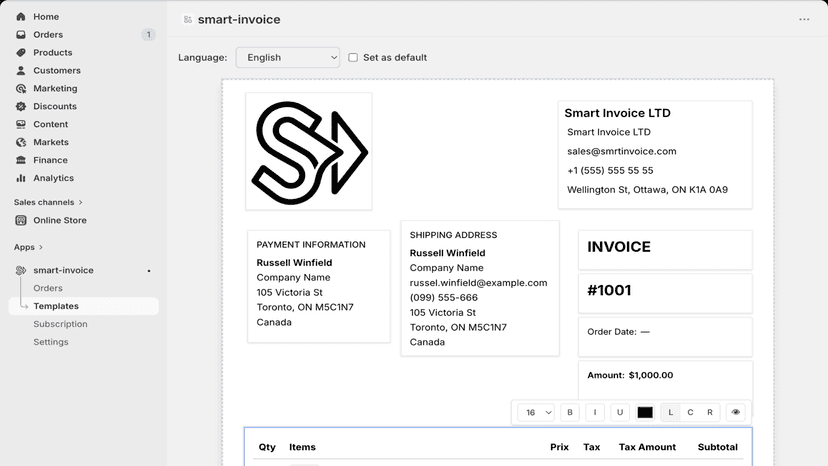Select the INVOICE title block
Screen dimensions: 828x466
665,250
